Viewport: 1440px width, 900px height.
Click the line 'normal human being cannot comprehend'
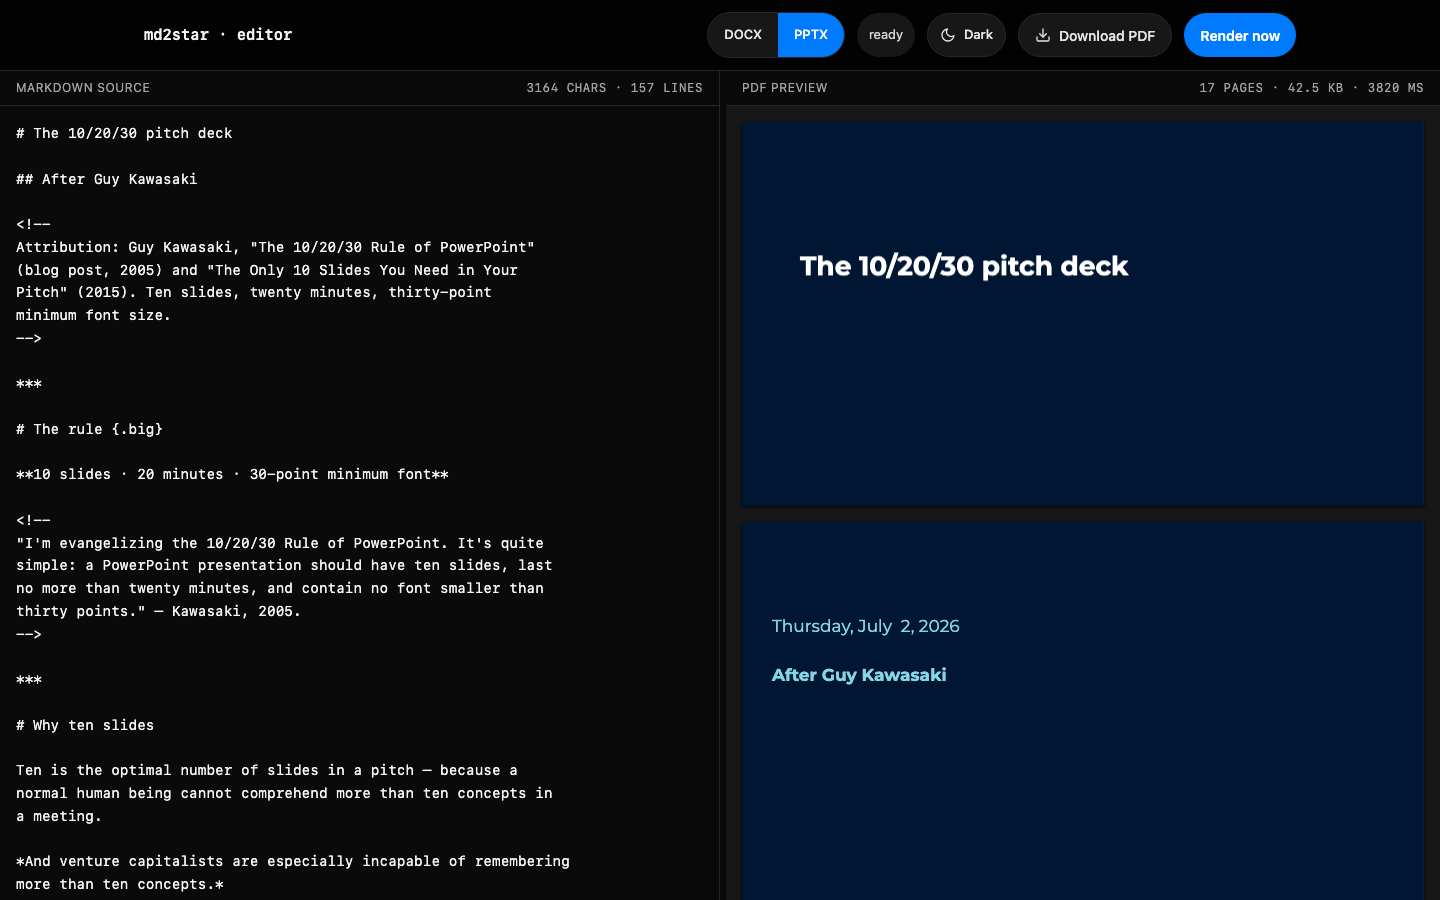tap(284, 793)
